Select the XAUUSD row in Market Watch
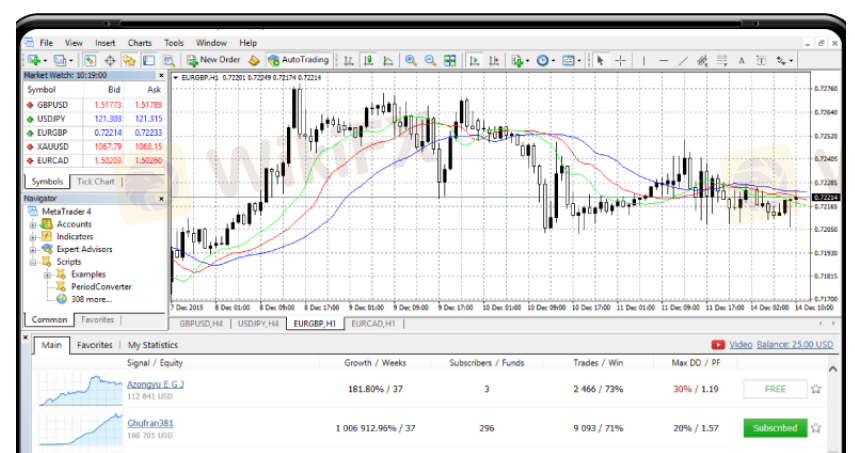 coord(55,145)
